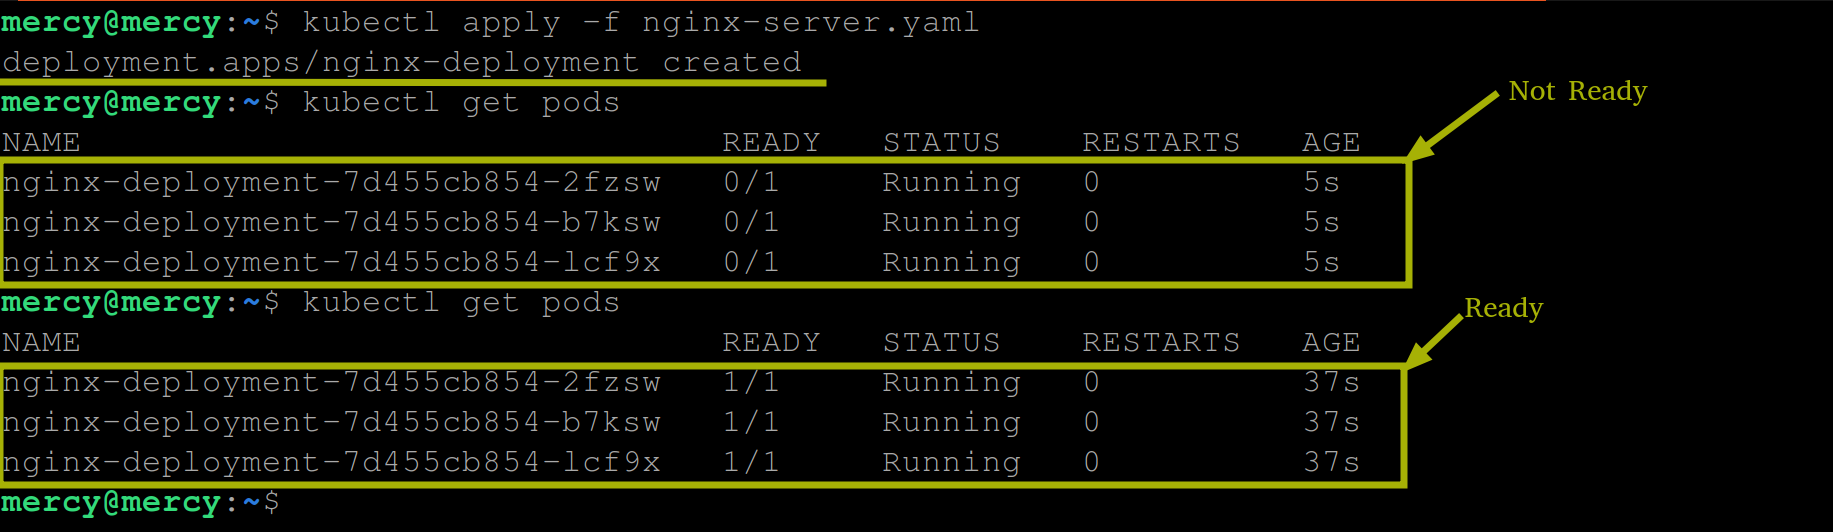Select pod name lcf9x in second listing
Screen dimensions: 1833x532
pos(331,462)
